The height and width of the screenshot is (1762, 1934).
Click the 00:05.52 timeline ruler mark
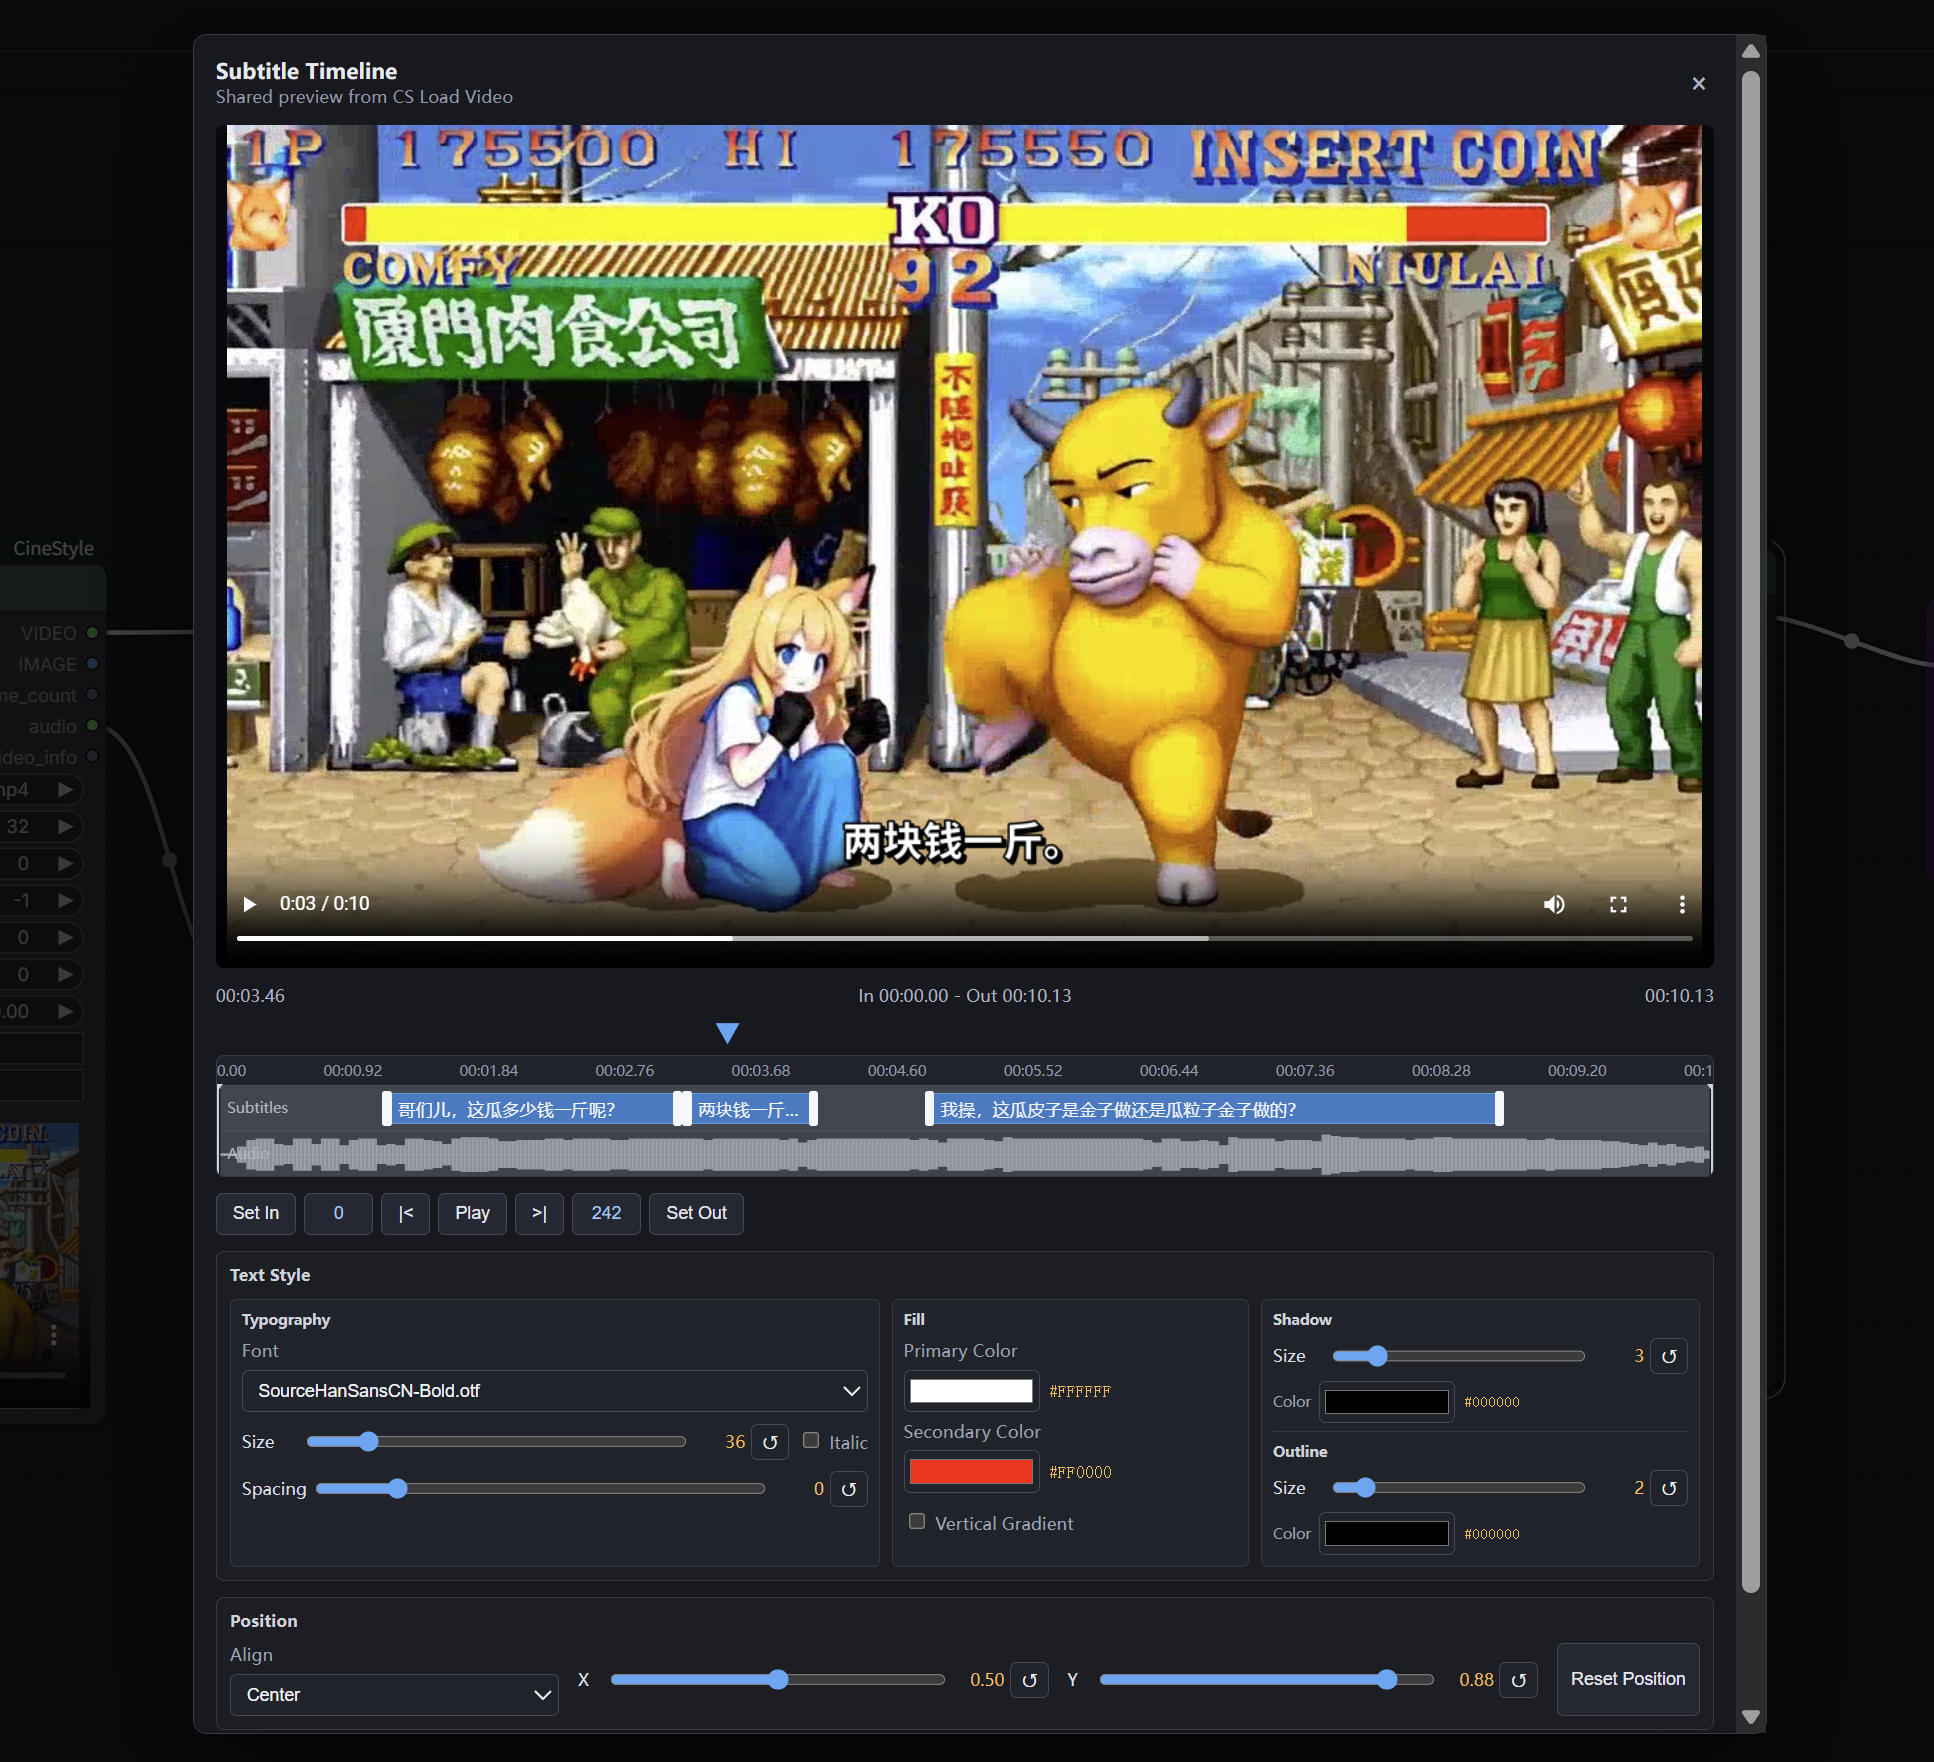pos(1033,1070)
